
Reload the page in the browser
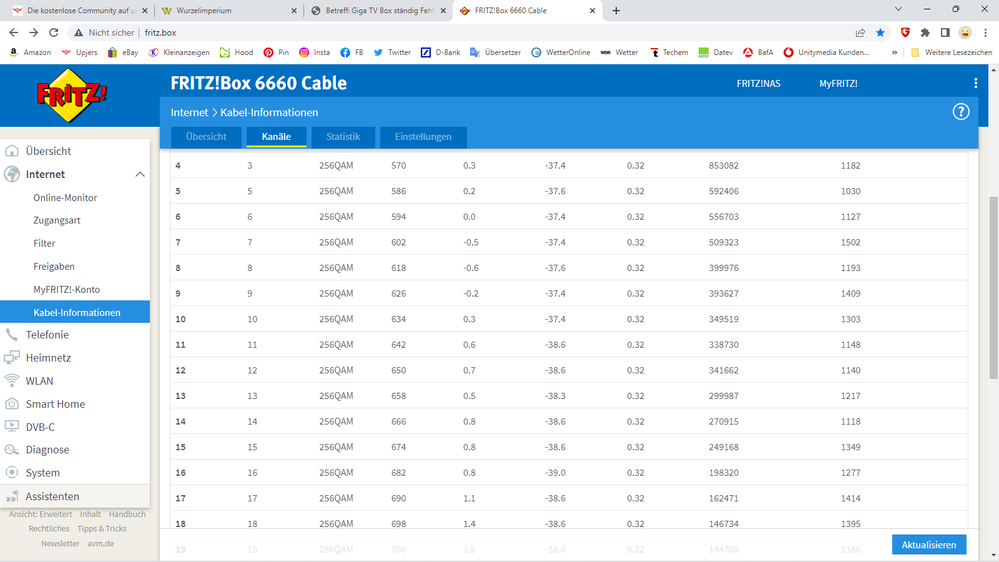coord(54,32)
